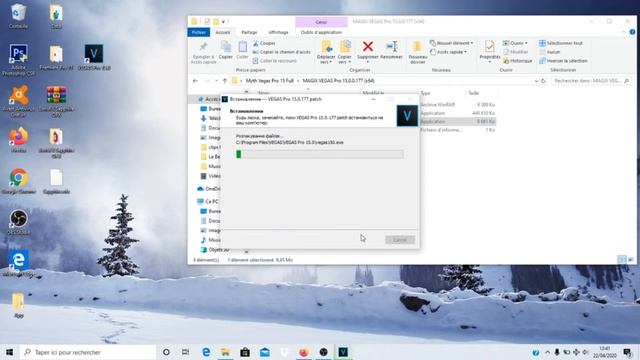Click Inverser la sélection
The height and width of the screenshot is (360, 640).
563,61
